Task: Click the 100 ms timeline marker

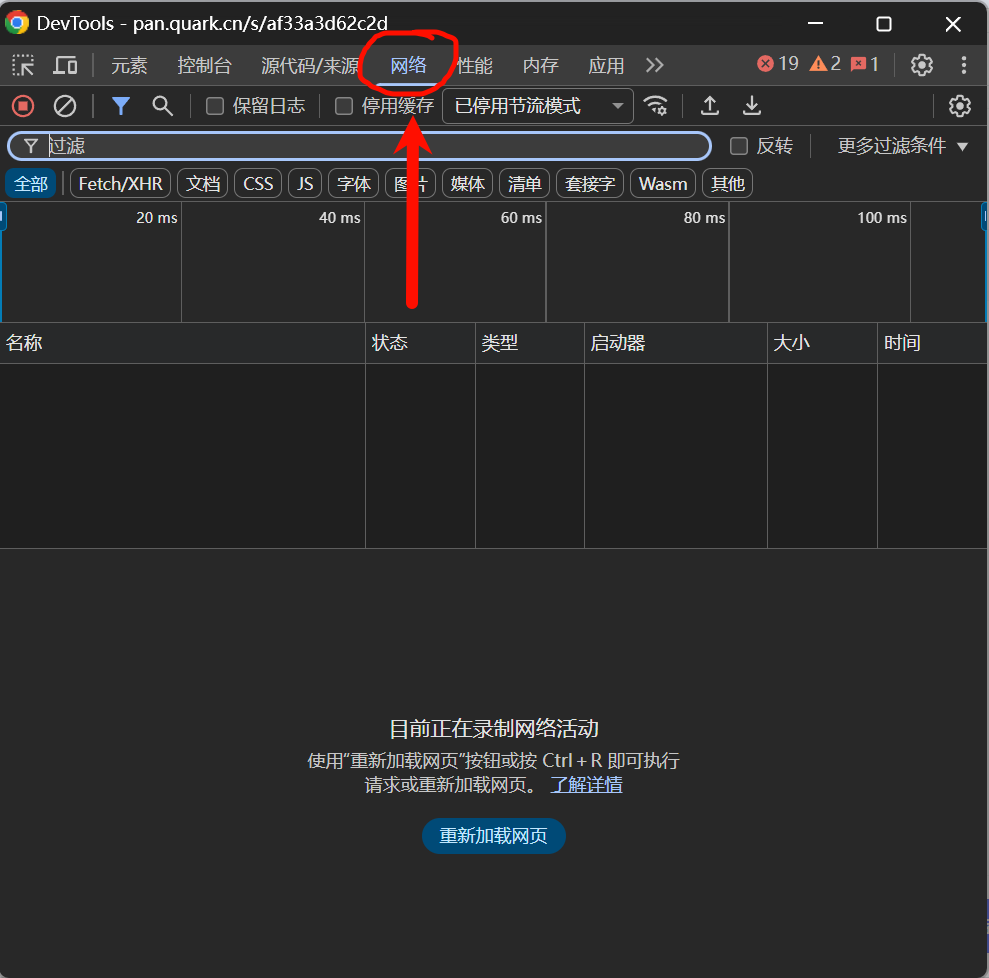Action: click(882, 218)
